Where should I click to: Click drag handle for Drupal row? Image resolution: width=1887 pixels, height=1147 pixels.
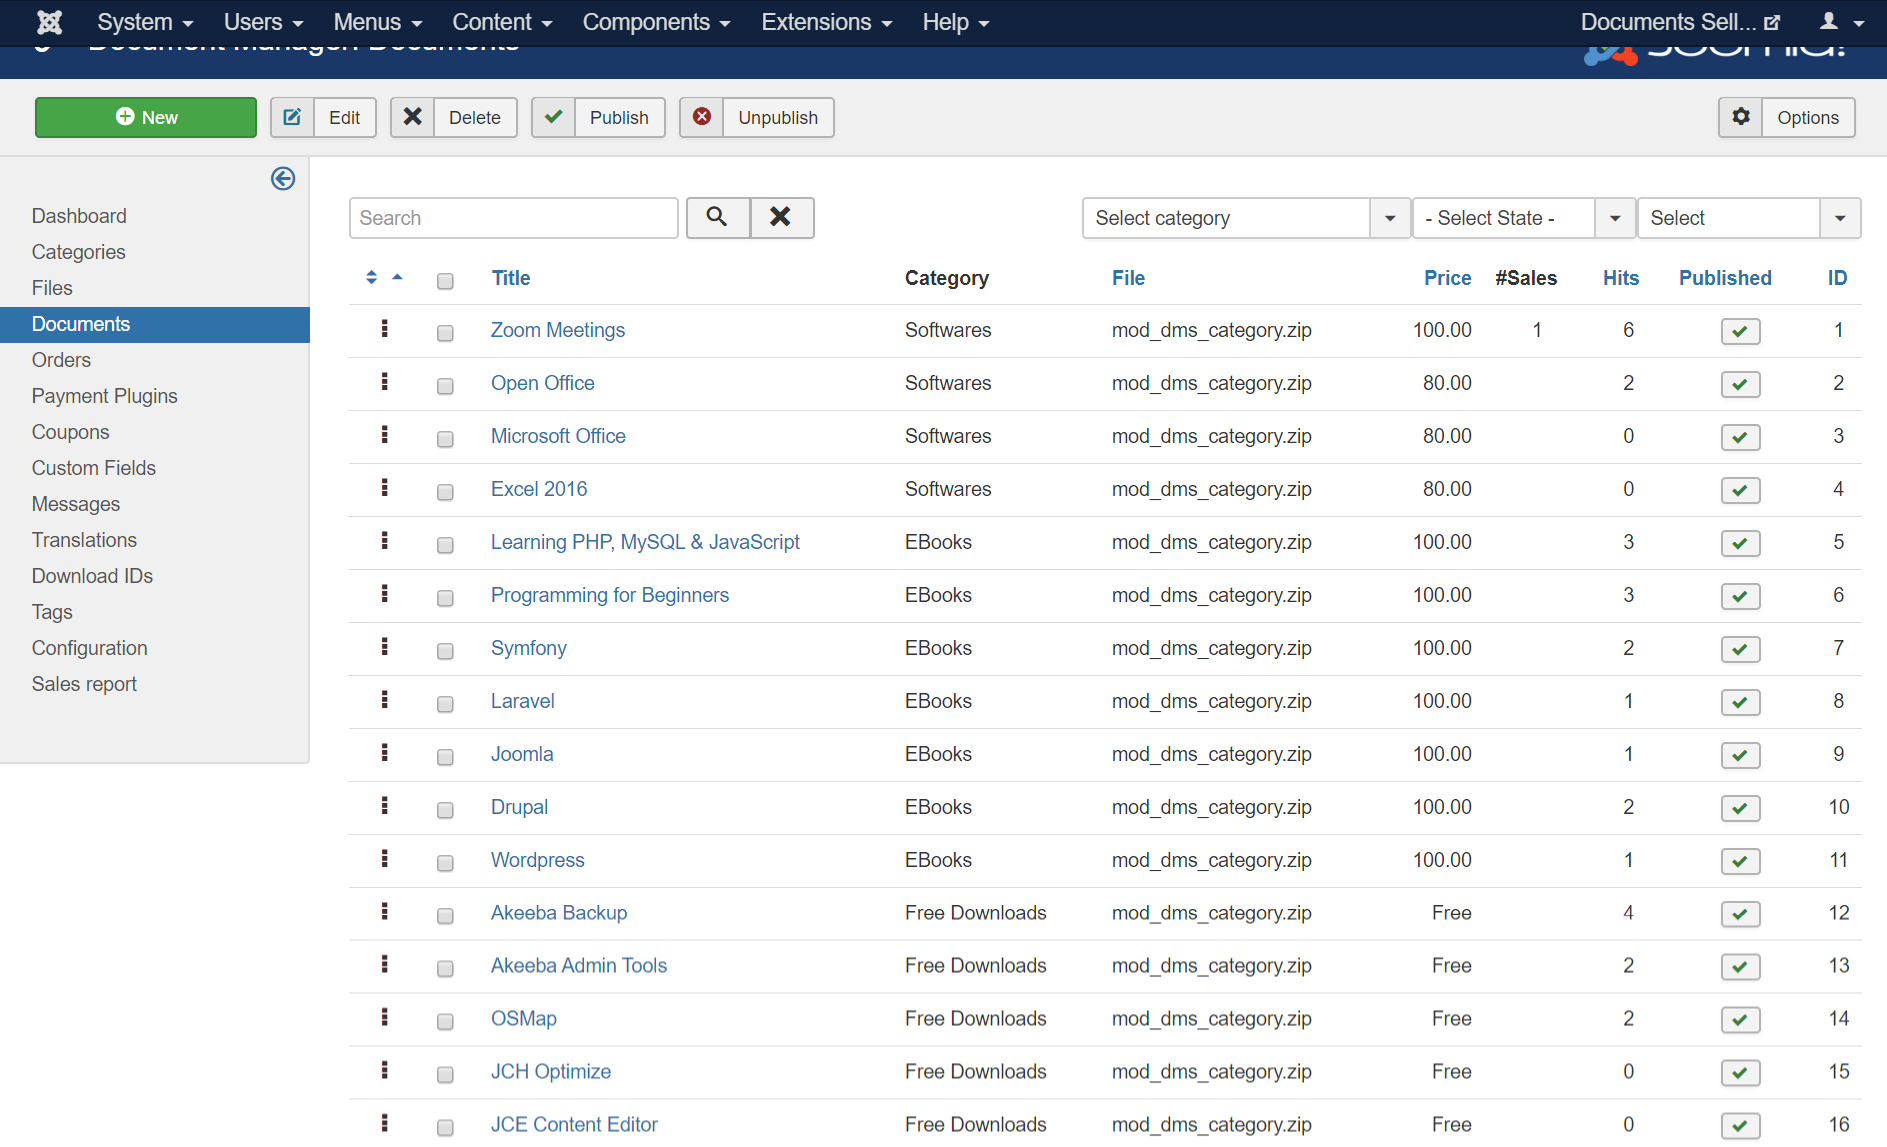click(x=384, y=806)
